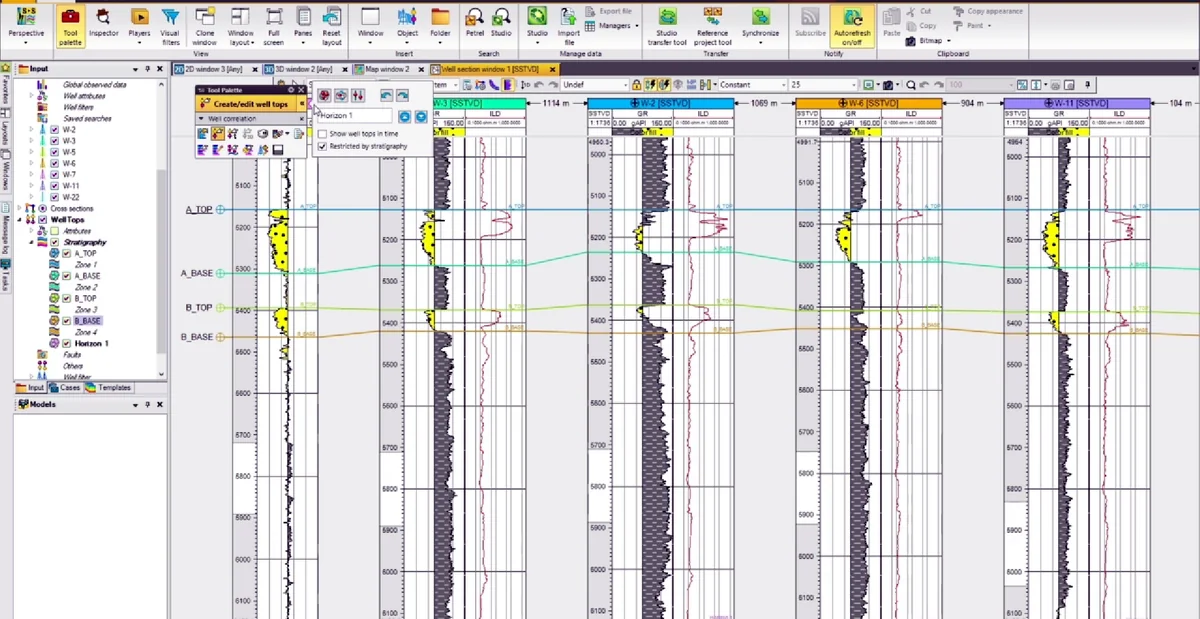Click move horizon down arrow button
The image size is (1200, 619).
coord(421,117)
